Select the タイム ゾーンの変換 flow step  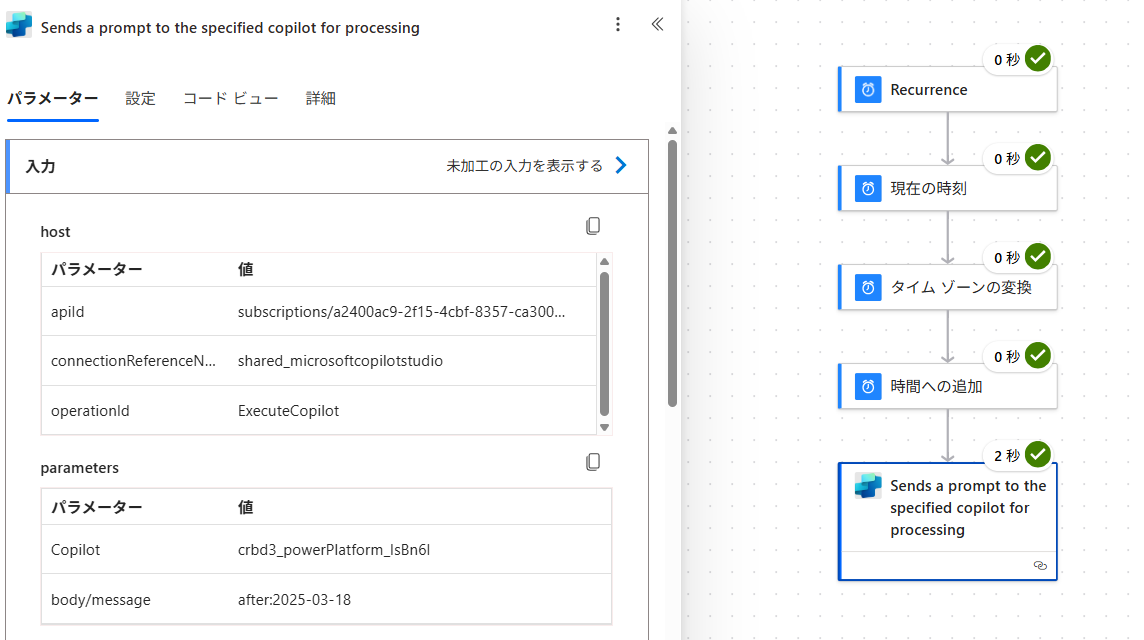pos(948,288)
